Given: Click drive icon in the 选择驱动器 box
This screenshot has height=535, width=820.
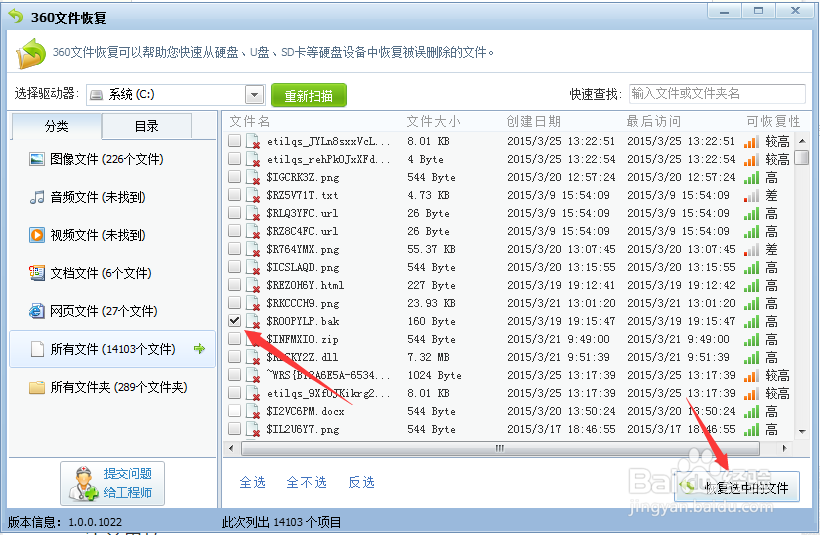Looking at the screenshot, I should (x=96, y=95).
